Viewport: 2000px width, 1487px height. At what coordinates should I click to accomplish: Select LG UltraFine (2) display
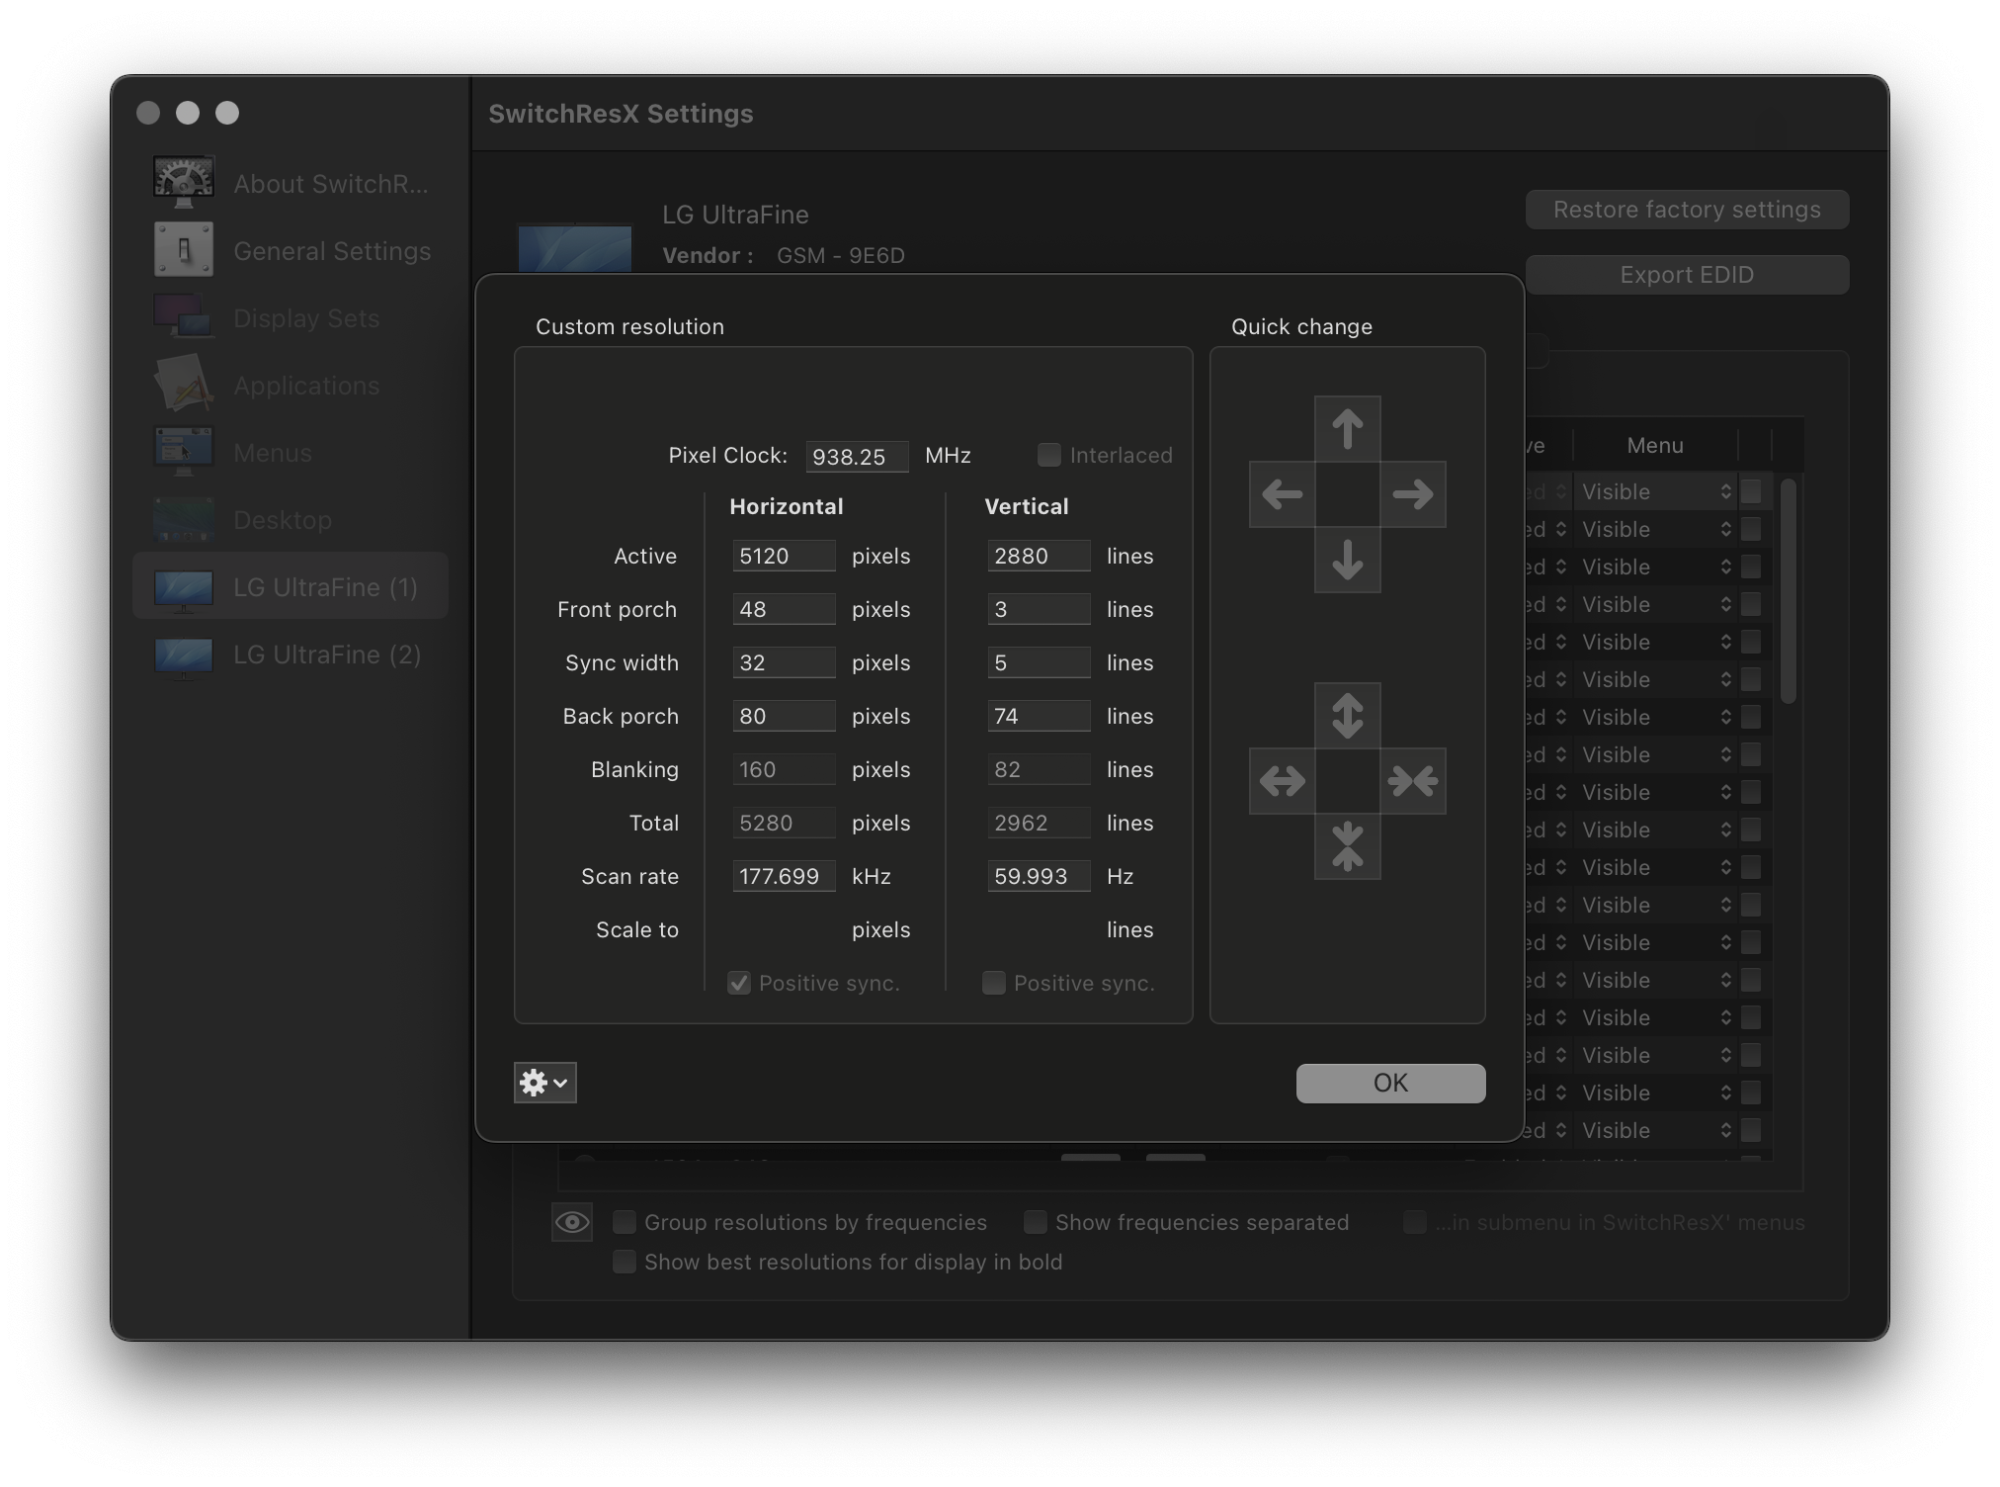[291, 654]
